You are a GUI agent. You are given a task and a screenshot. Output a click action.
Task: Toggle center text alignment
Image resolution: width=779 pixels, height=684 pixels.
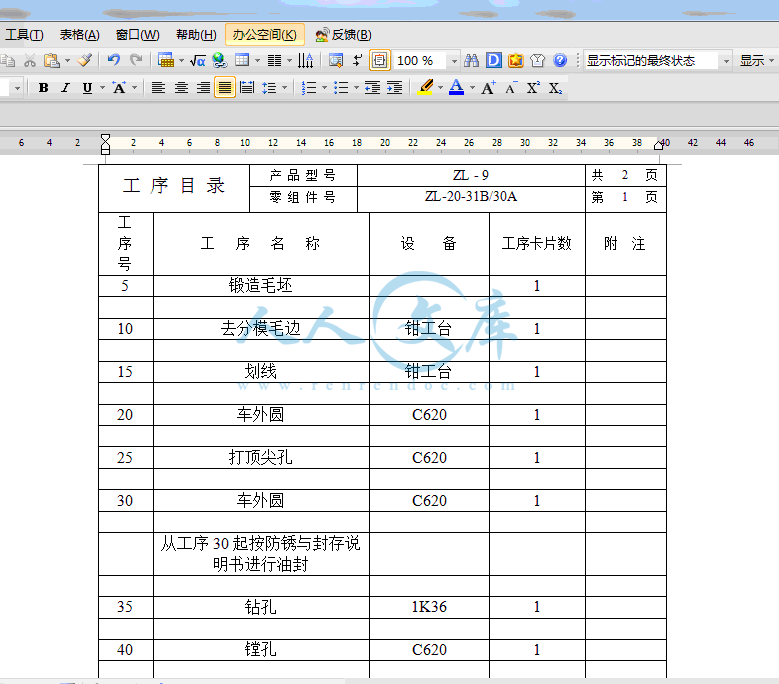coord(181,88)
